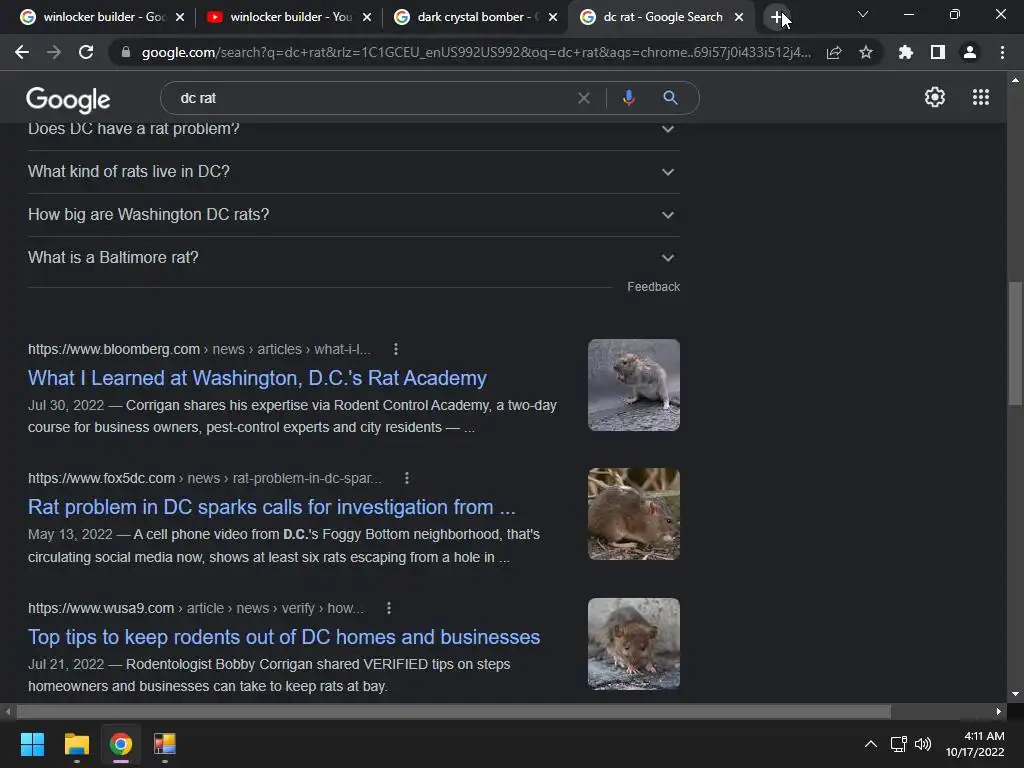
Task: Open 'Top tips to keep rodents out' result
Action: tap(284, 637)
